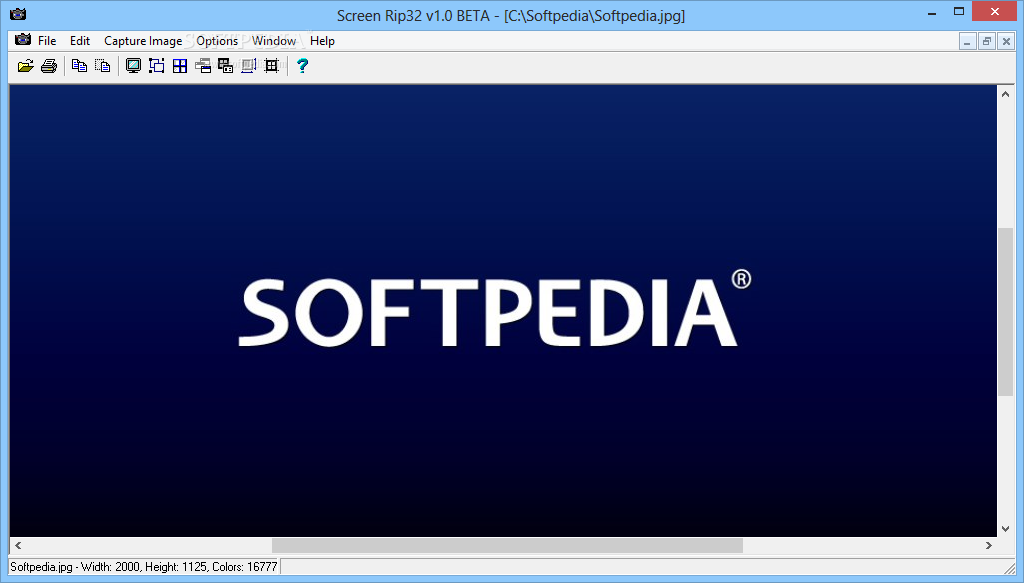Open the Options menu
Image resolution: width=1024 pixels, height=583 pixels.
(x=217, y=40)
